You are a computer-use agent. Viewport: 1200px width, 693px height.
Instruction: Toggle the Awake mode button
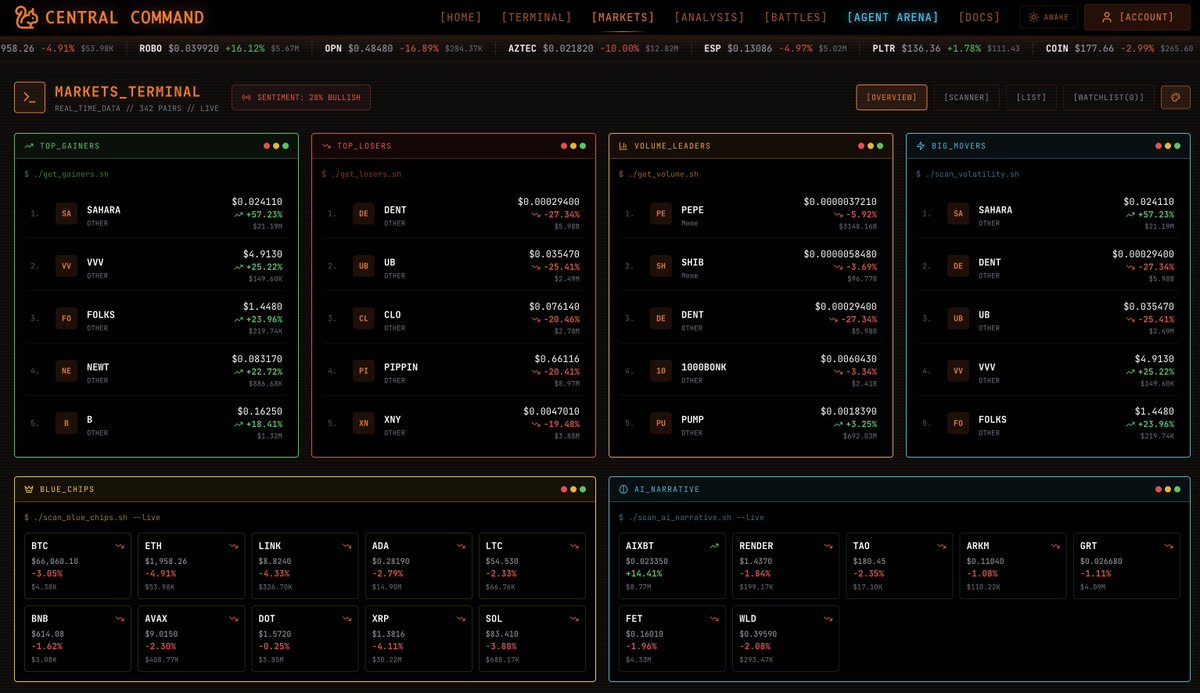(1048, 17)
